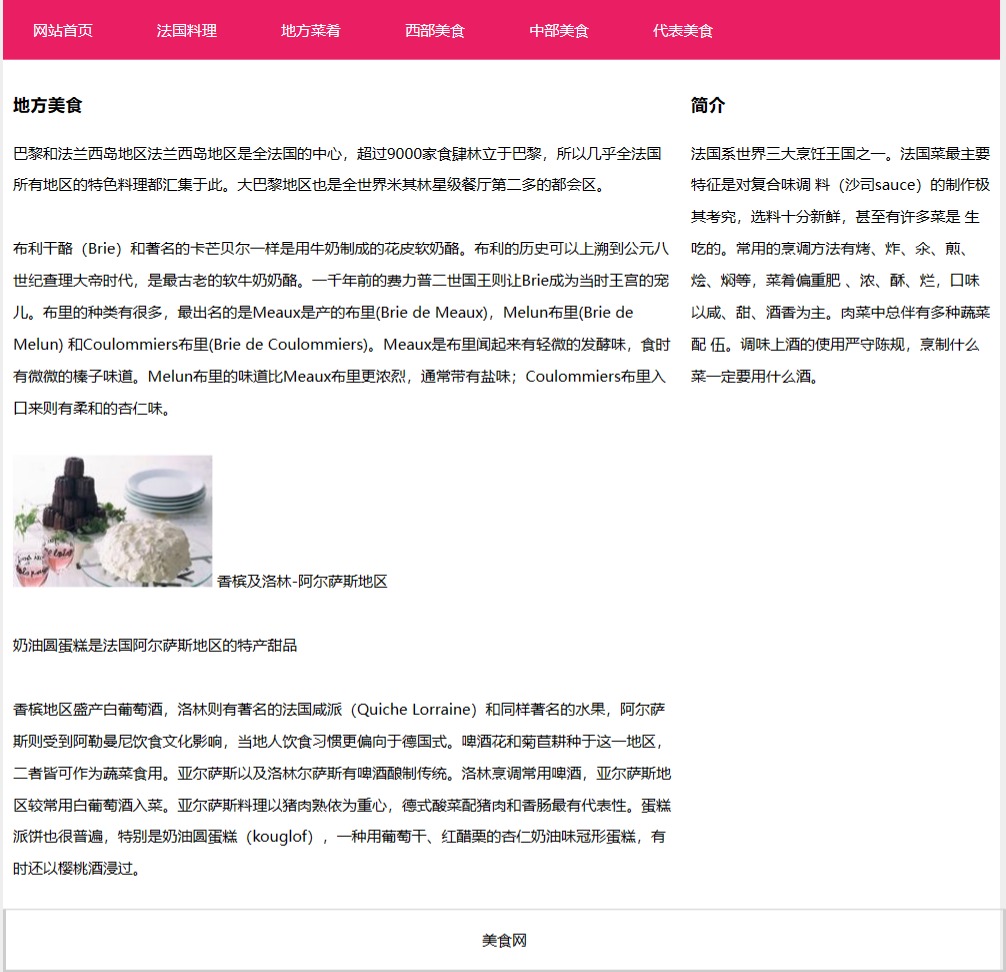Click the 美食网 footer text
Image resolution: width=1006 pixels, height=972 pixels.
coord(504,940)
